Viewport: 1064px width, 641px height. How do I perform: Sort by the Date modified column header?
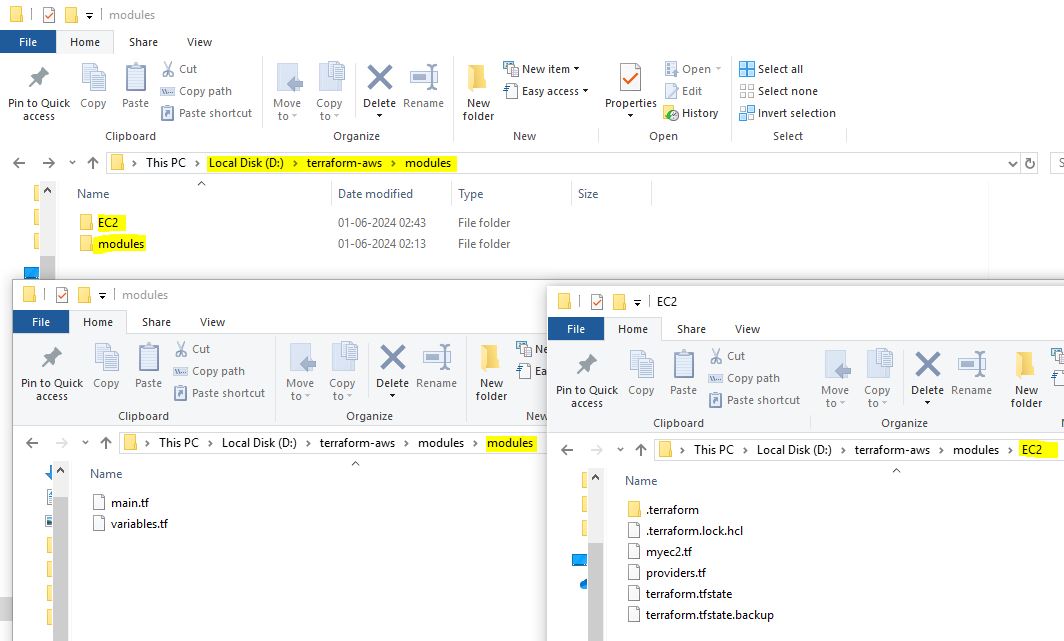point(375,194)
